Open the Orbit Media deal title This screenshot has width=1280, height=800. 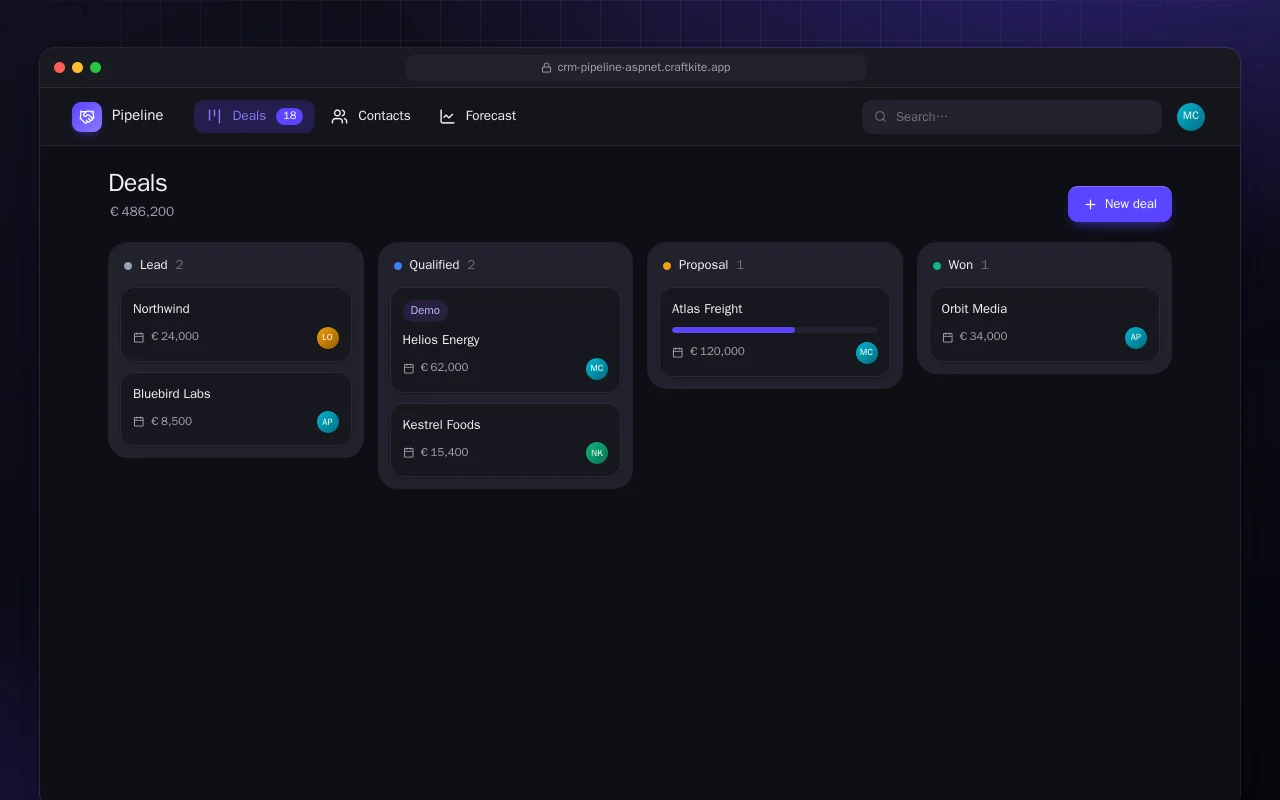(974, 309)
